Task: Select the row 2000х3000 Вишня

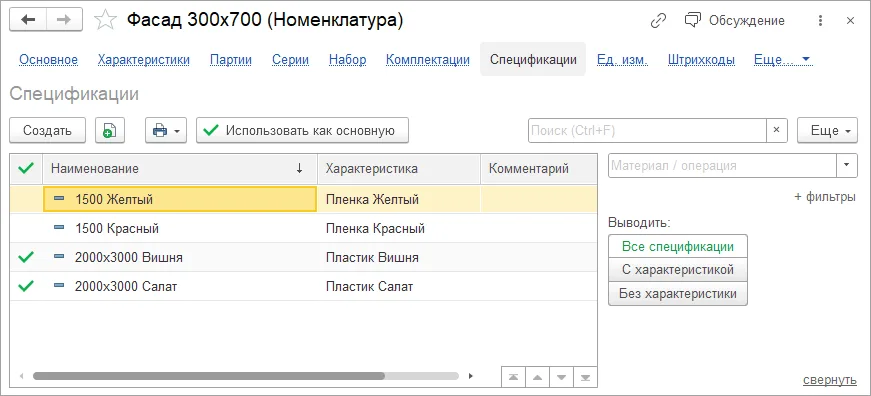Action: (x=303, y=258)
